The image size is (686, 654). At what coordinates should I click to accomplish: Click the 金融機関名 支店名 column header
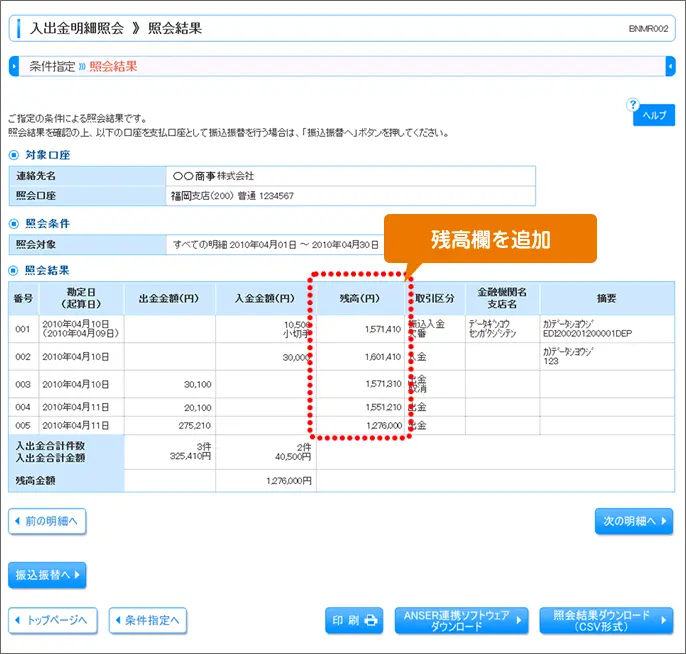coord(502,298)
